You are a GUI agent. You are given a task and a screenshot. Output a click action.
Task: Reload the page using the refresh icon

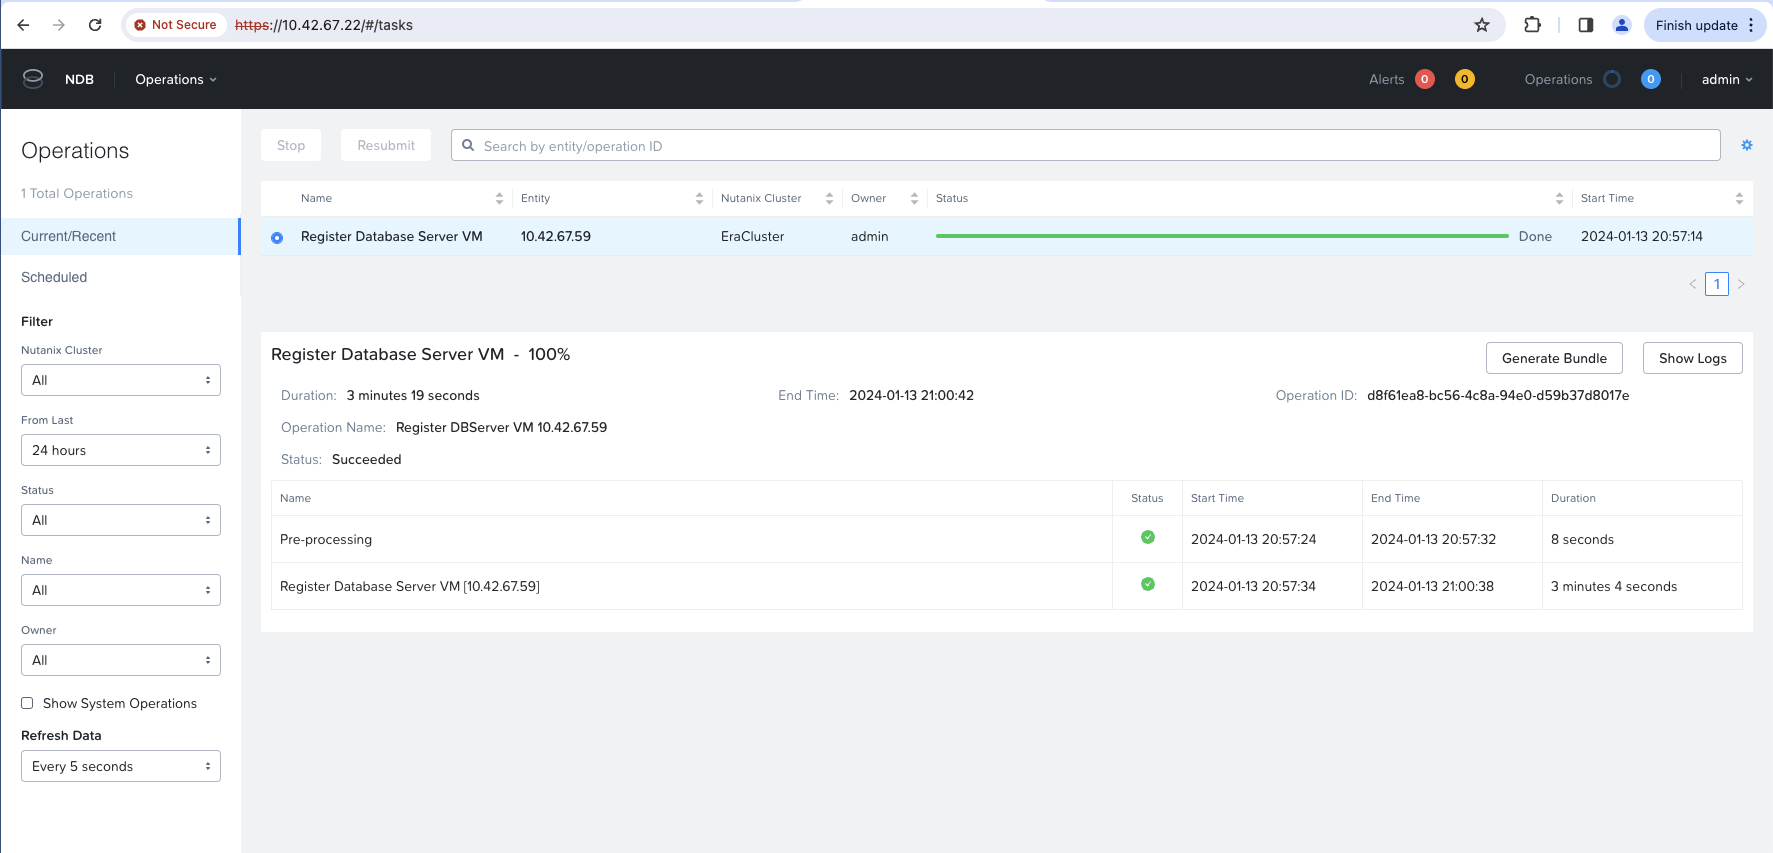[x=95, y=25]
